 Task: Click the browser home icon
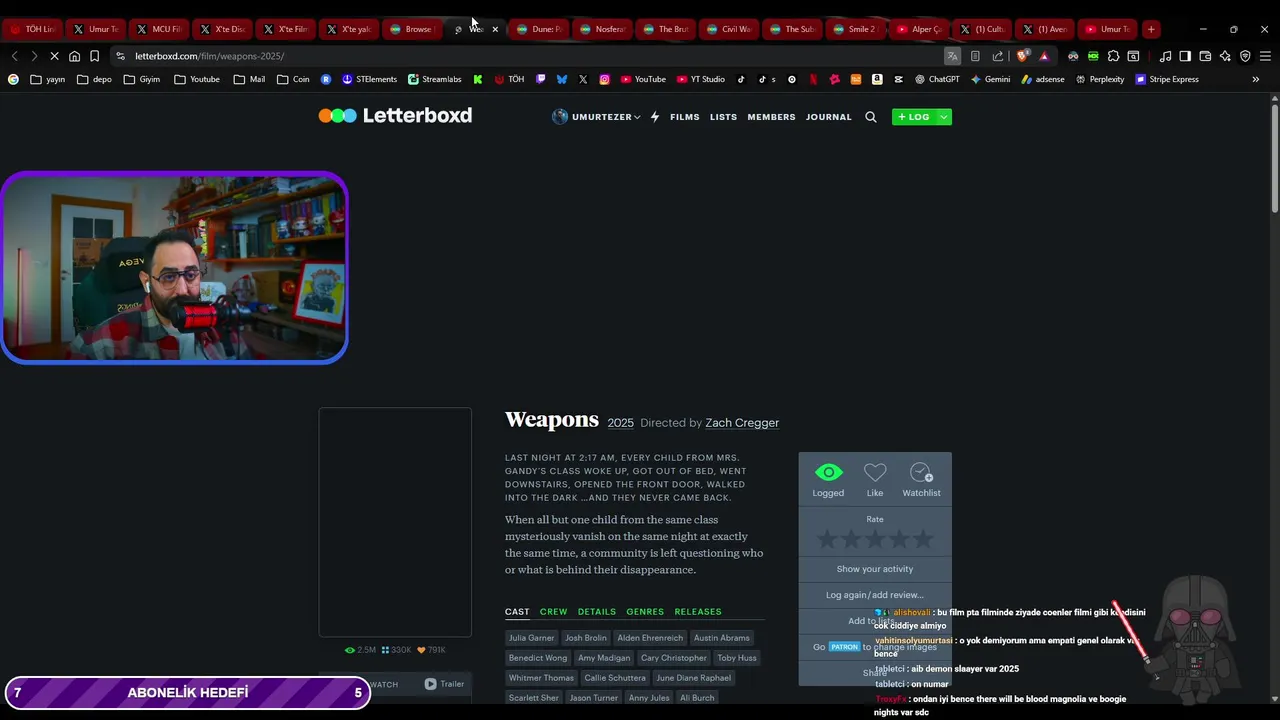(74, 56)
